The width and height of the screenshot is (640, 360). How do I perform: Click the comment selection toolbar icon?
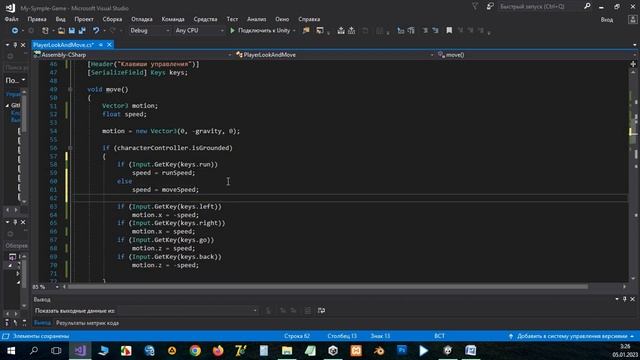425,31
